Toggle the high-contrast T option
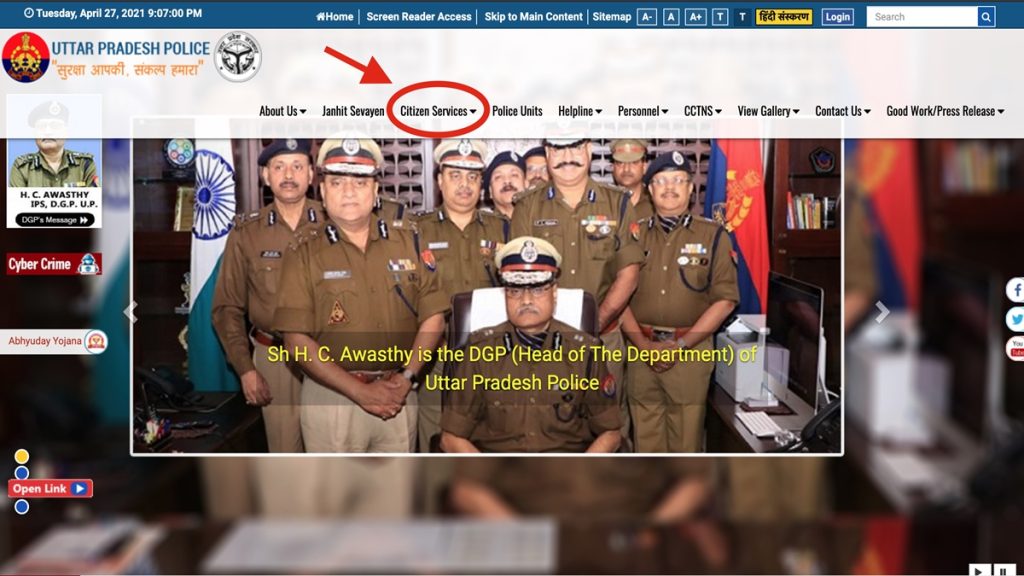 (x=719, y=16)
